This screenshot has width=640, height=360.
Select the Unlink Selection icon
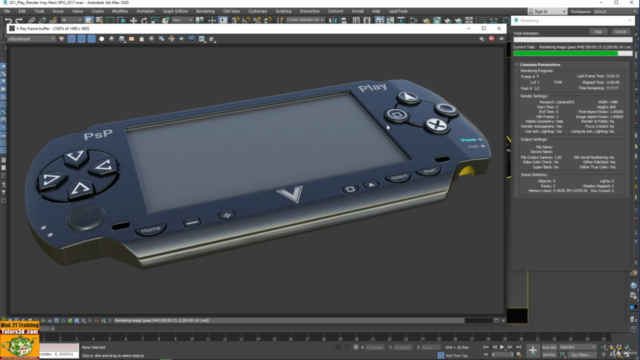(42, 20)
